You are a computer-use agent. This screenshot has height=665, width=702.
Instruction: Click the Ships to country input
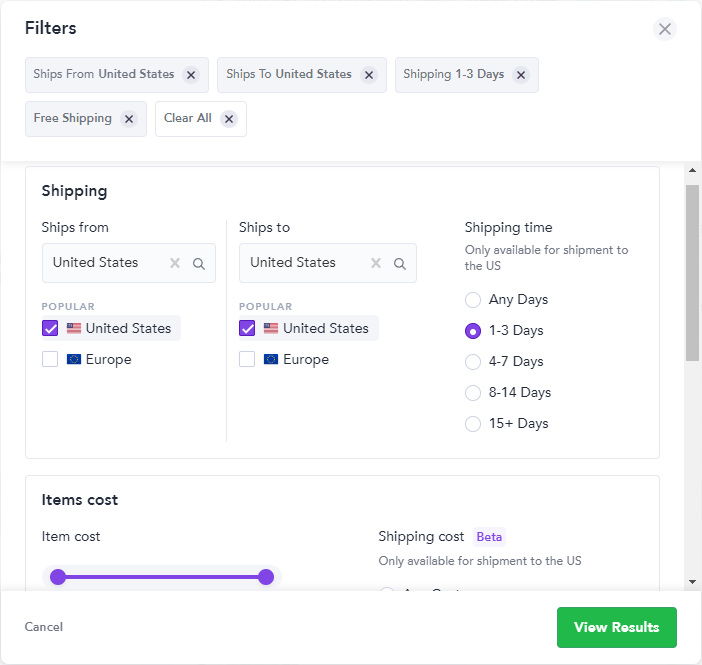[328, 263]
